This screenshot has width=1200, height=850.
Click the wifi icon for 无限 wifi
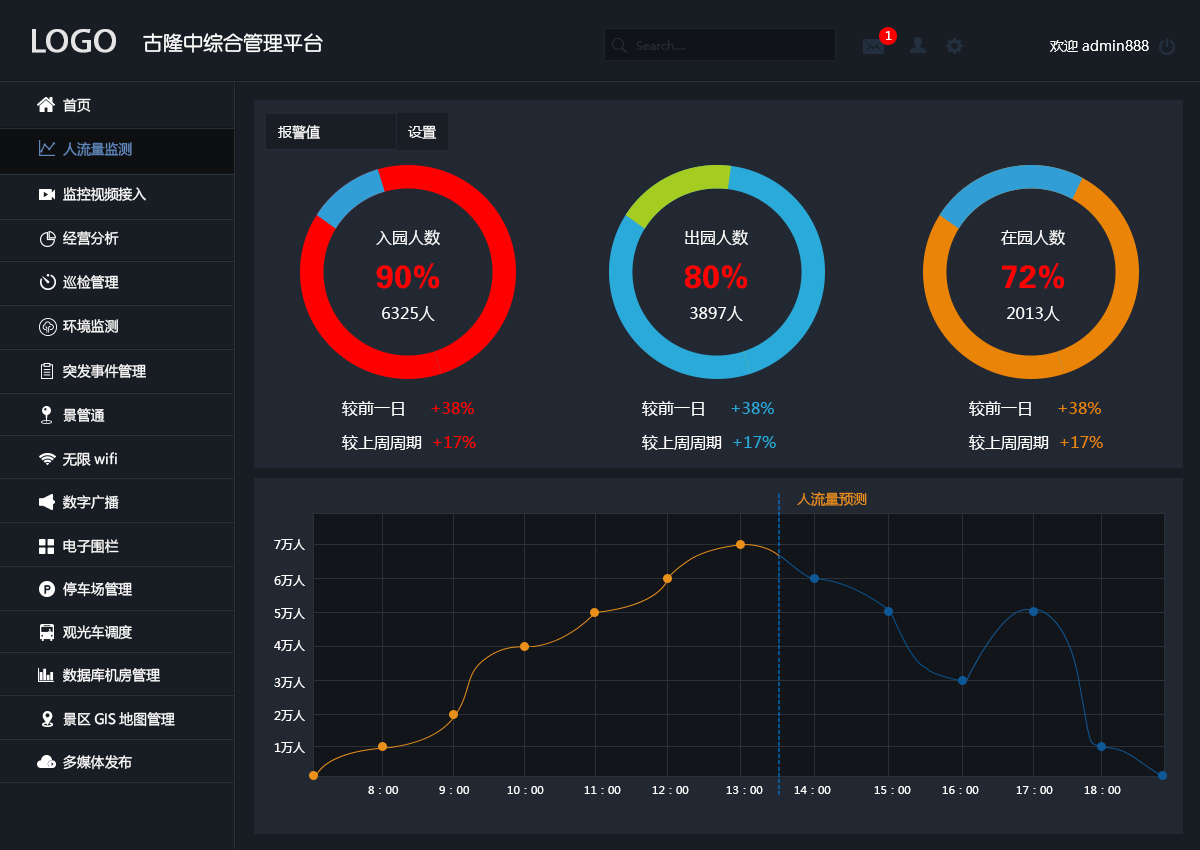click(x=47, y=459)
